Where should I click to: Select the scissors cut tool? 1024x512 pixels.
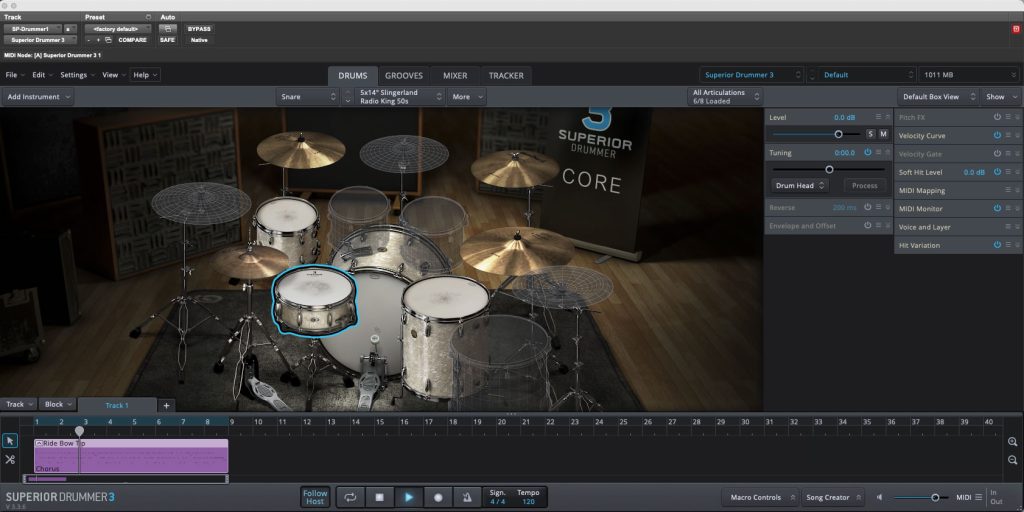[x=10, y=459]
